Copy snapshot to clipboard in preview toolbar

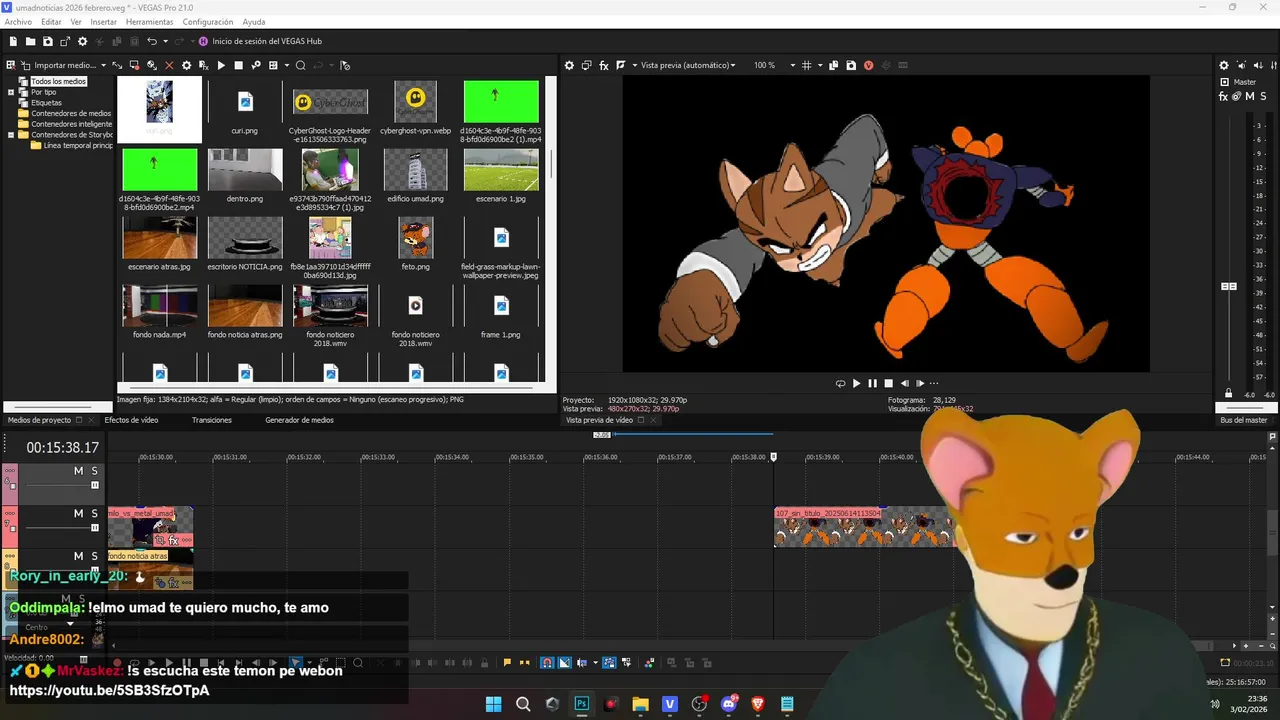tap(834, 65)
